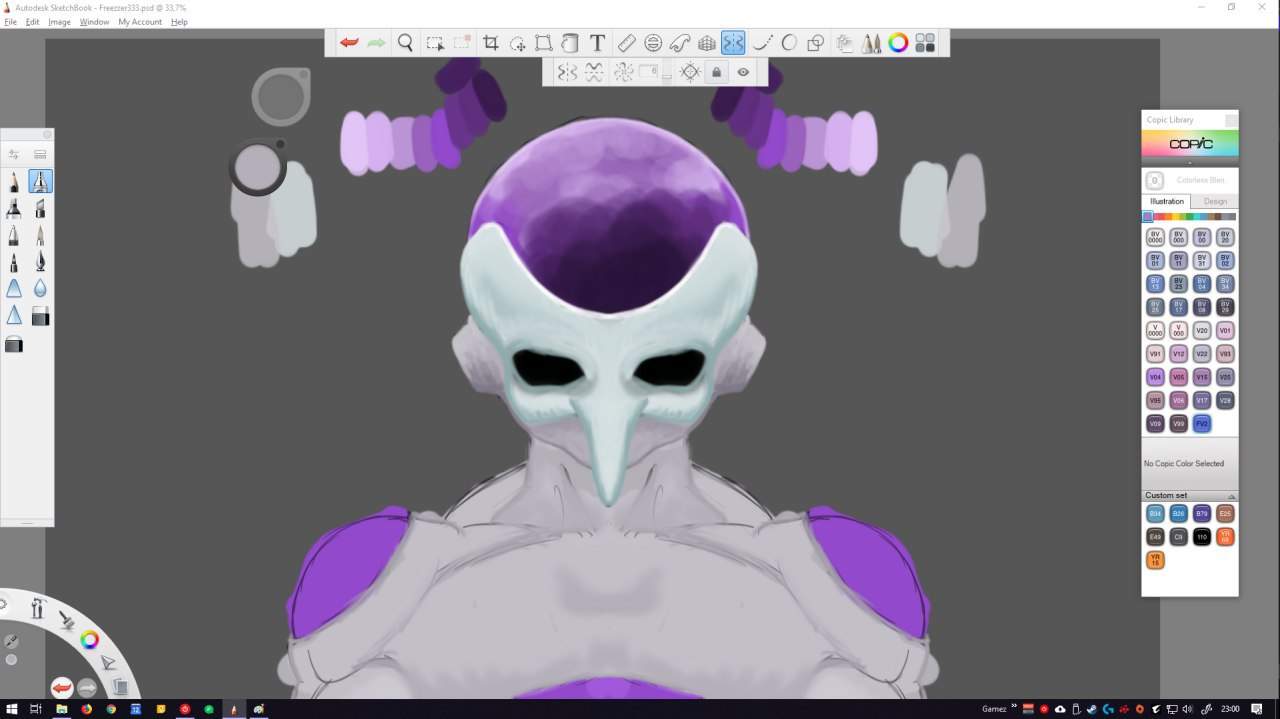This screenshot has height=719, width=1280.
Task: Click the brush puck on canvas
Action: pyautogui.click(x=281, y=96)
